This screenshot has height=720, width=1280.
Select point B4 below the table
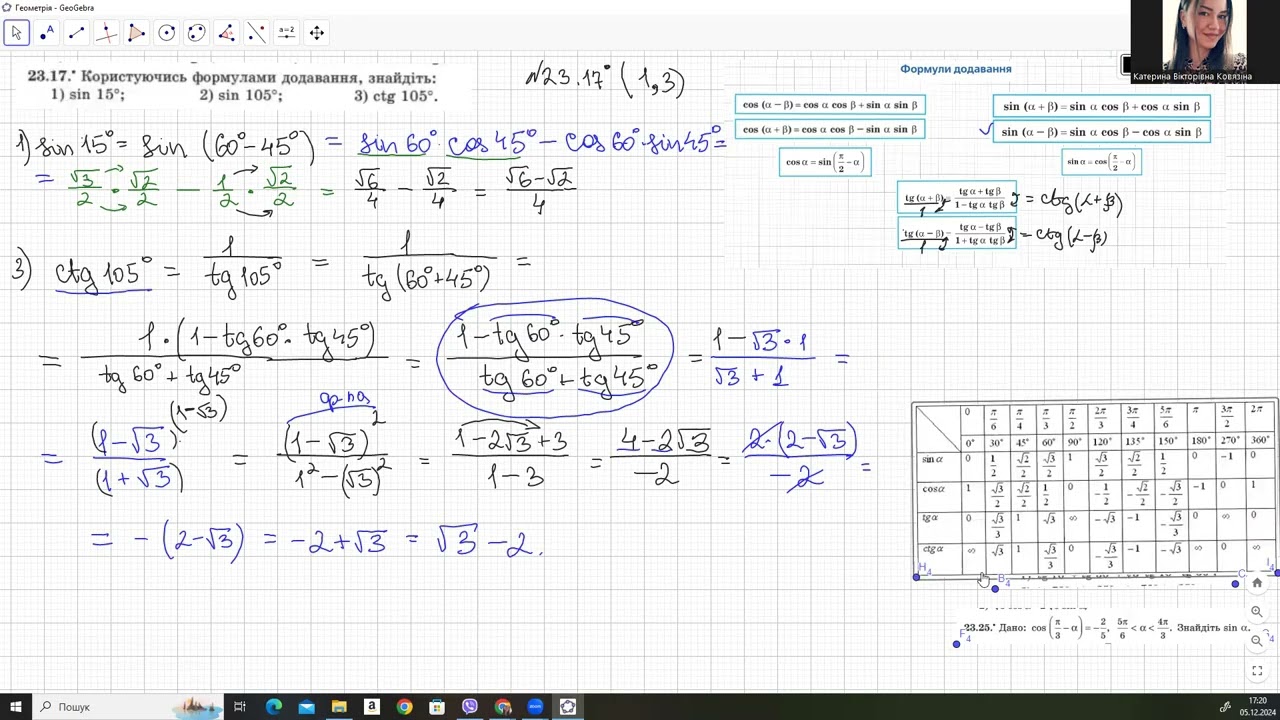tap(995, 588)
